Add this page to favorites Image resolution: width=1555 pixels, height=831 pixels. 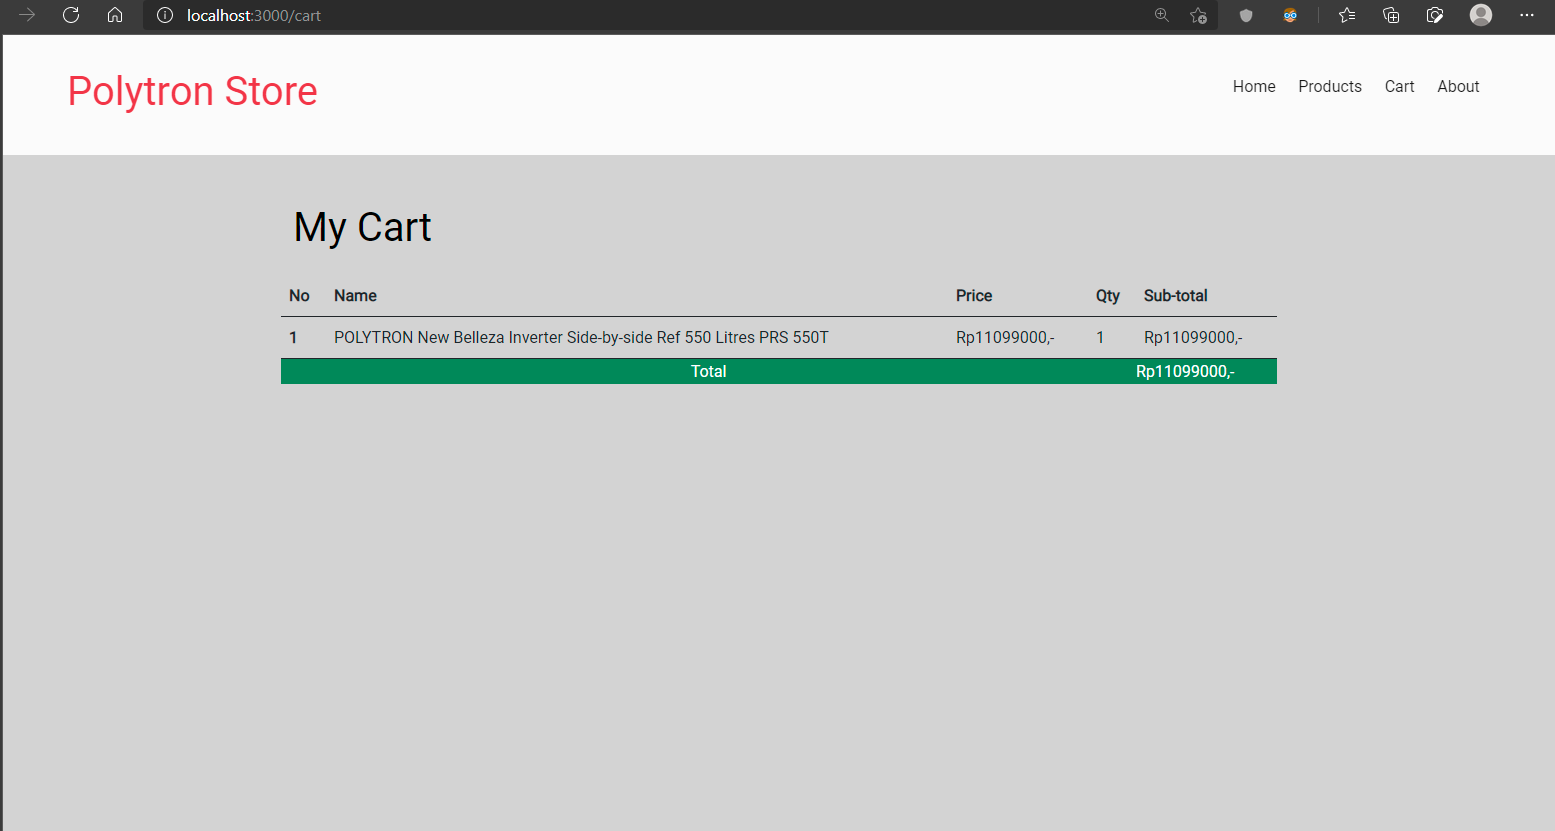coord(1198,15)
